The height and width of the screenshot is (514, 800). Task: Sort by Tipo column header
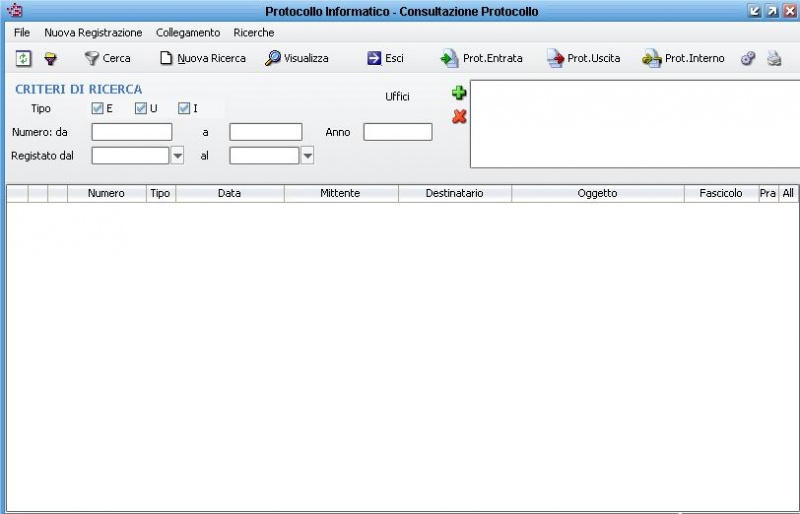point(160,193)
